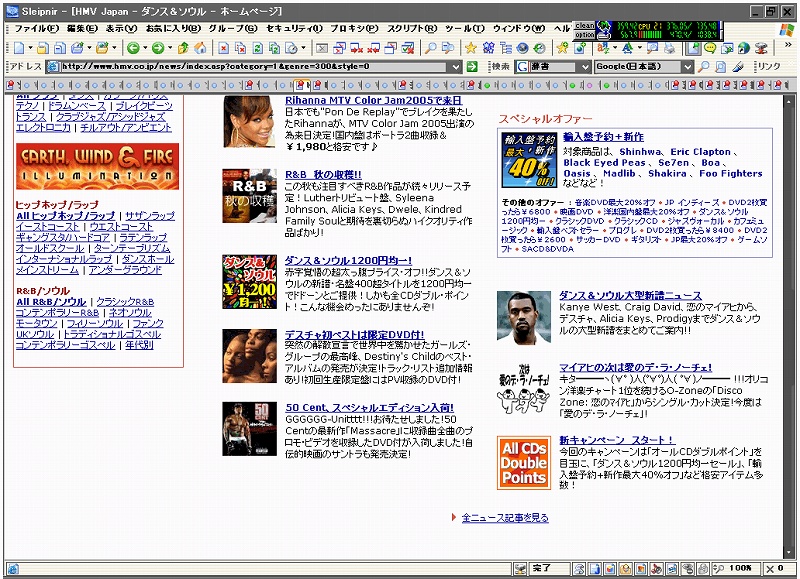Click the auto-refresh clock icon
The image size is (800, 579).
coord(291,48)
